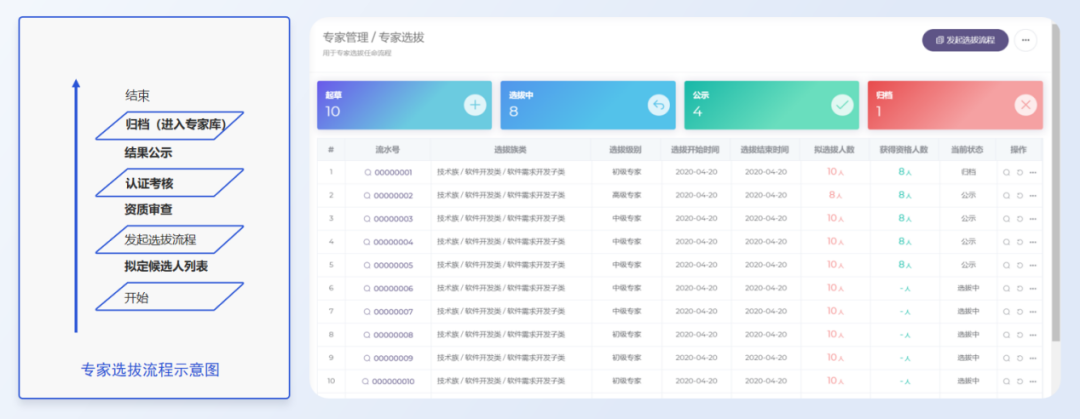Click the 流水号 column header
The image size is (1080, 419).
tap(388, 150)
